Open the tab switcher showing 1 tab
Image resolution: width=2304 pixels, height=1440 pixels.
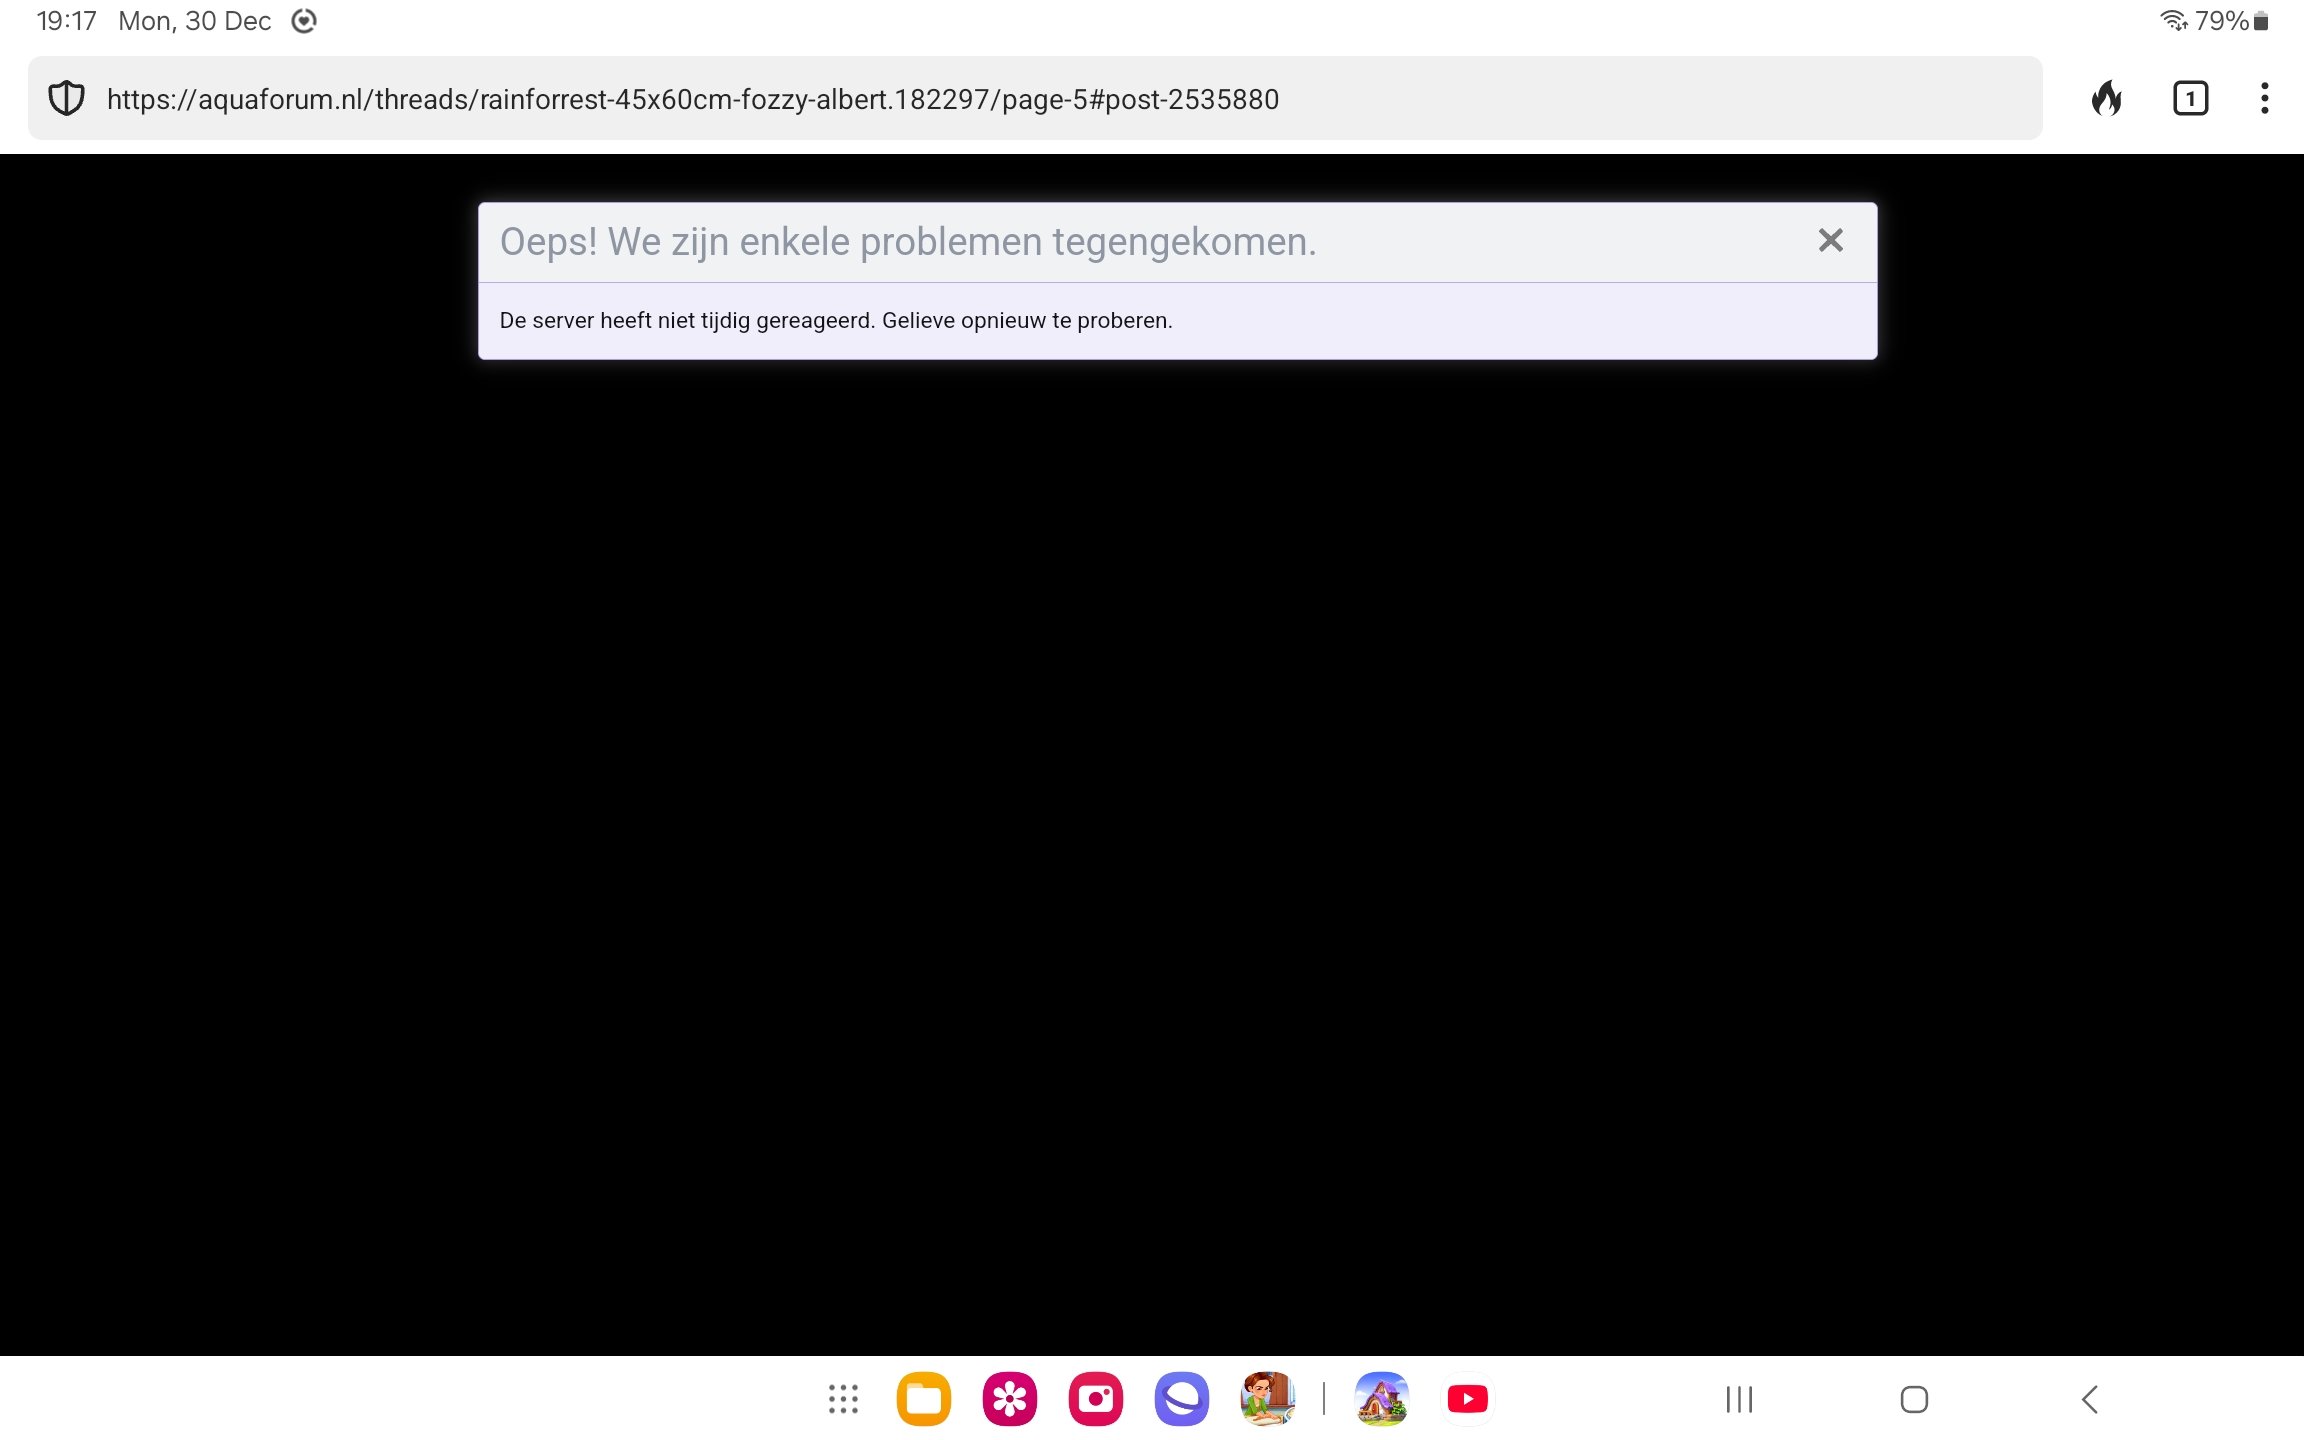point(2190,98)
